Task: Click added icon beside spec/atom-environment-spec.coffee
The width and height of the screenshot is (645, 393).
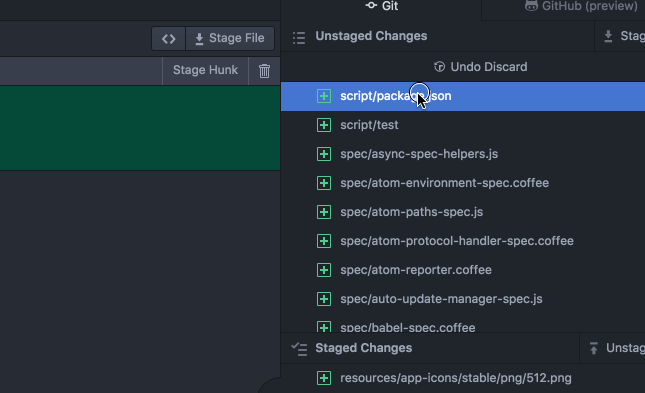Action: pos(324,183)
